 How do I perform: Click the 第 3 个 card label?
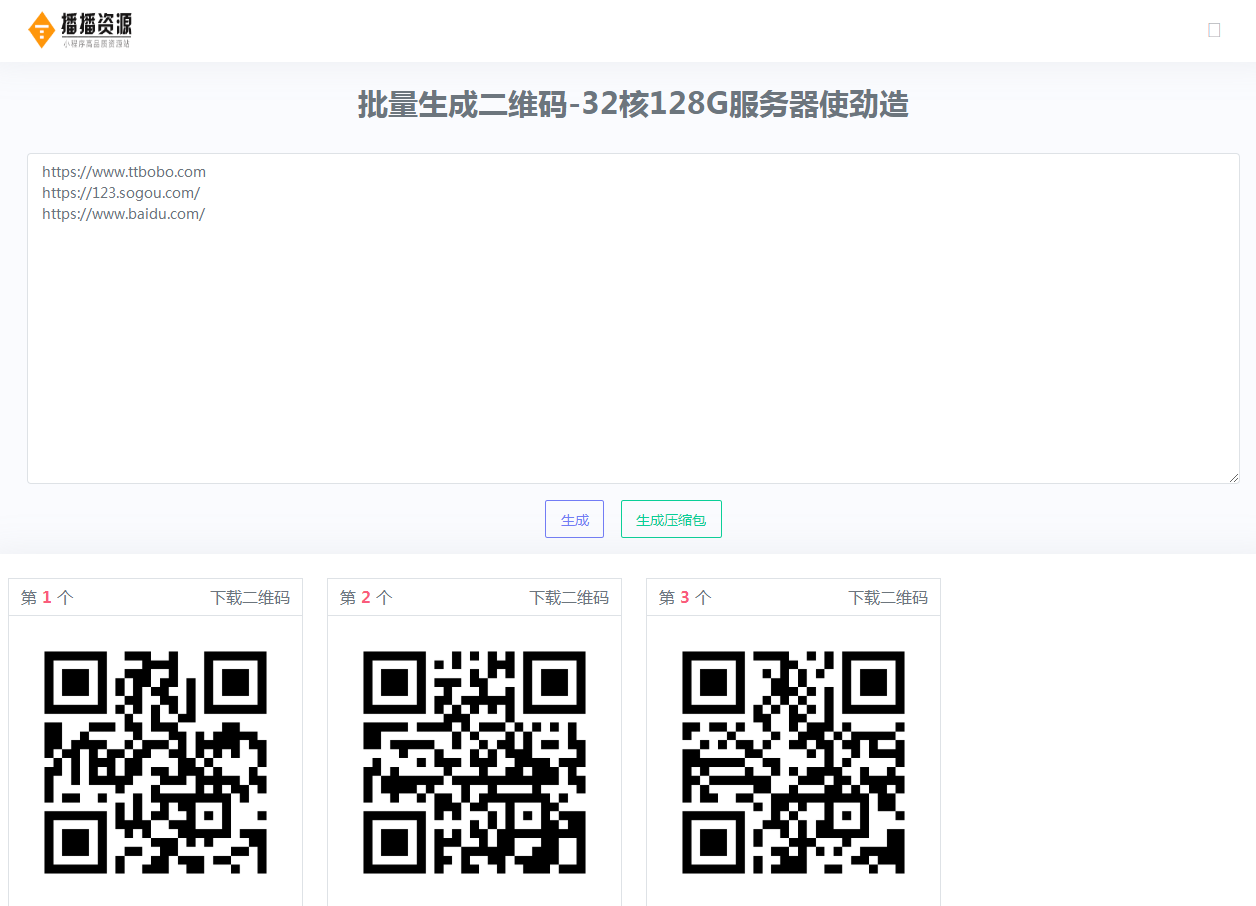[x=685, y=597]
